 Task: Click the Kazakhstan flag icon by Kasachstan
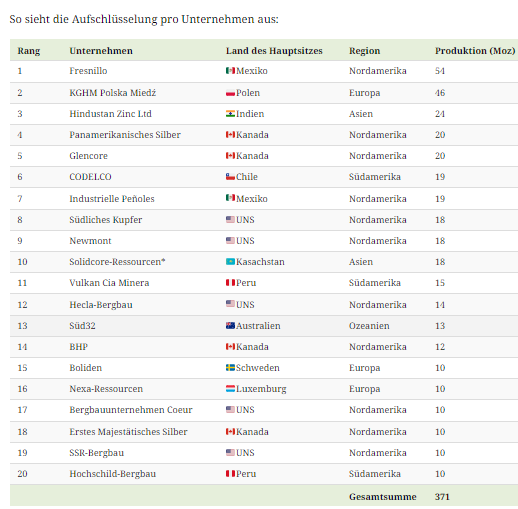tap(230, 262)
